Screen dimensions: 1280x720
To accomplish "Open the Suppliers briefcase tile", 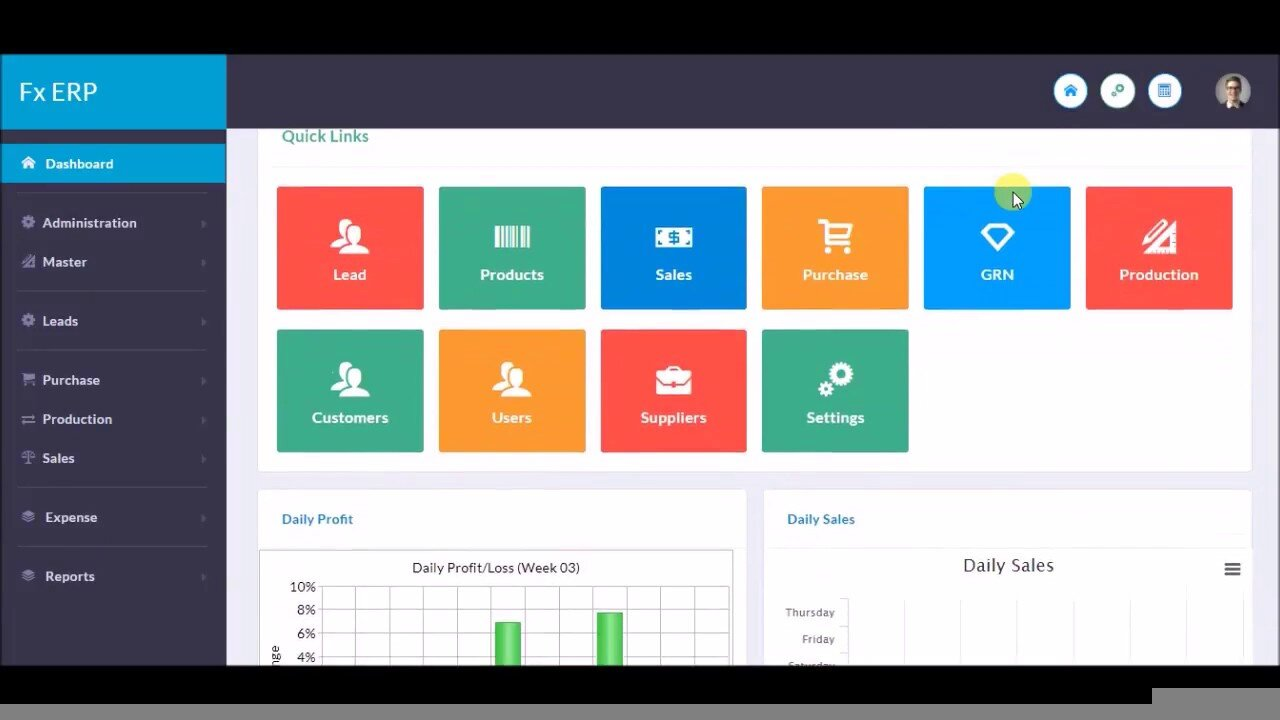I will [x=673, y=390].
